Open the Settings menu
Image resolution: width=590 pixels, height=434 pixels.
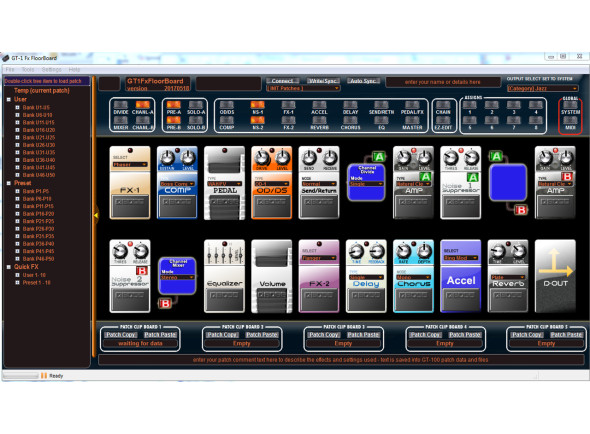pos(52,70)
